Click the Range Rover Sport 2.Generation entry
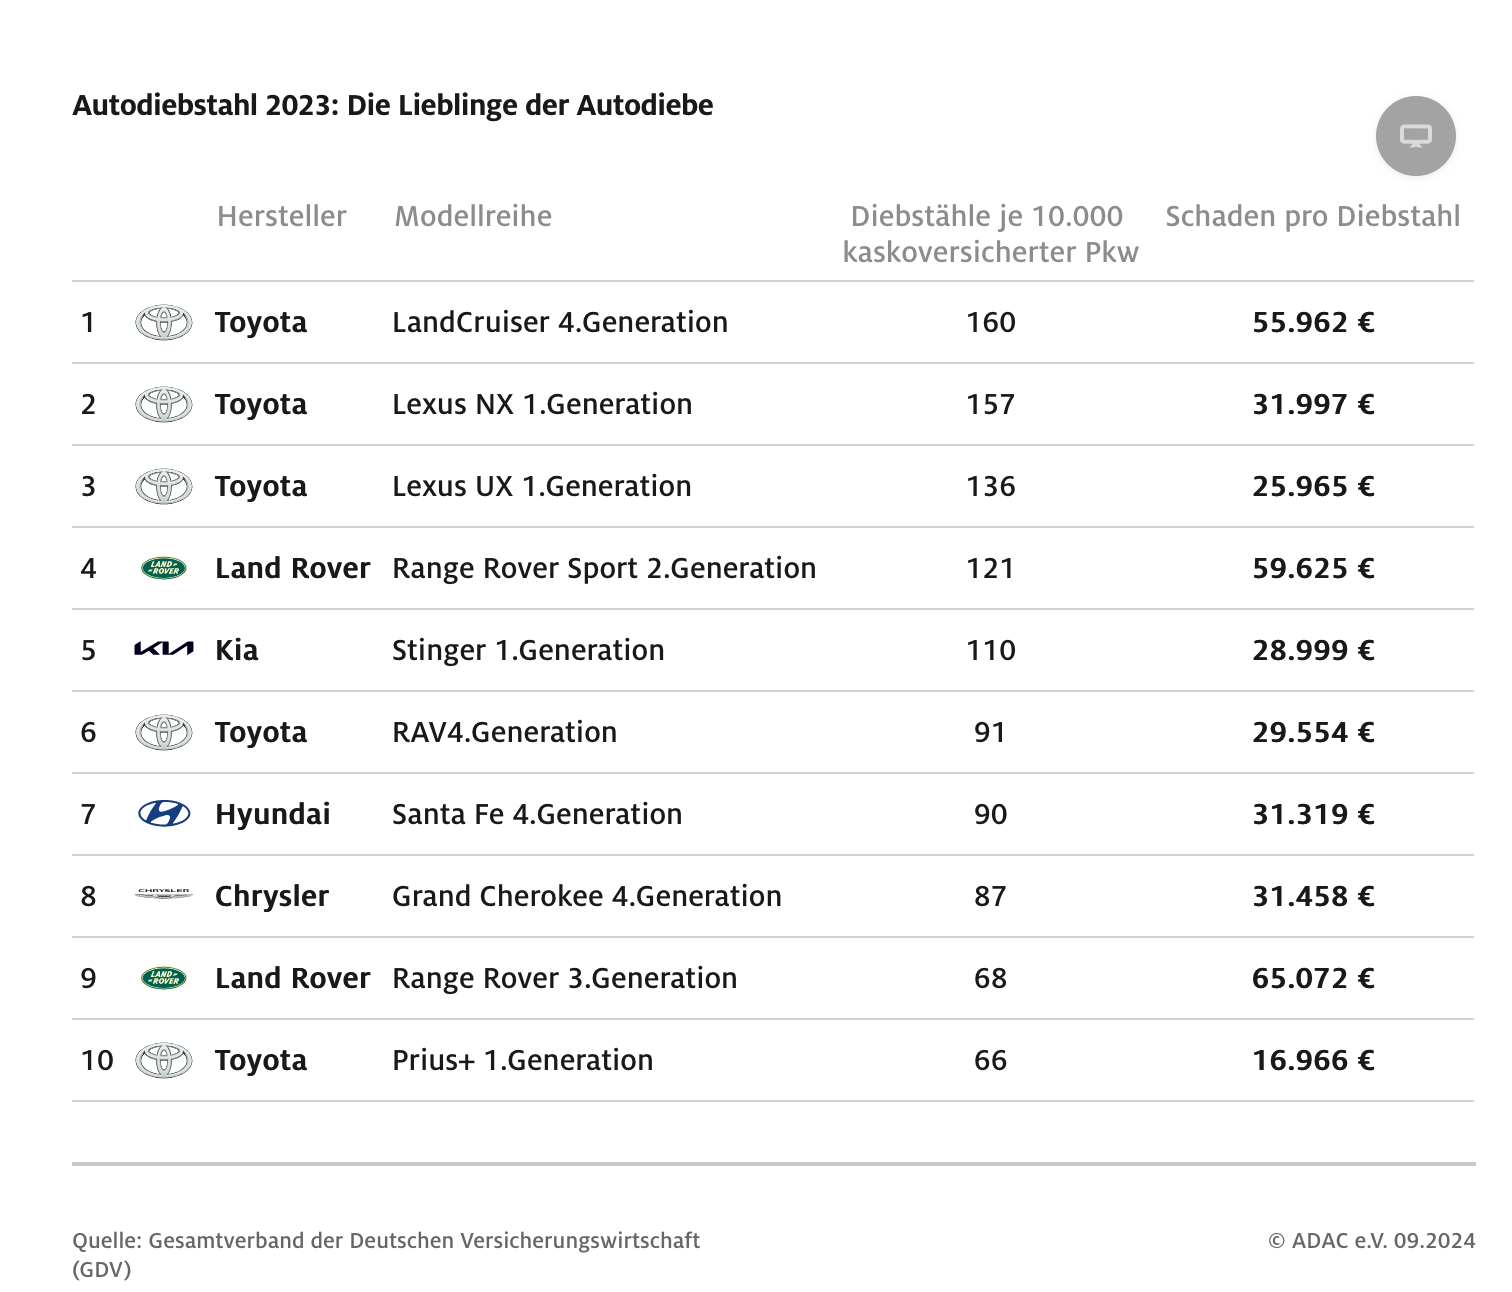 click(603, 568)
